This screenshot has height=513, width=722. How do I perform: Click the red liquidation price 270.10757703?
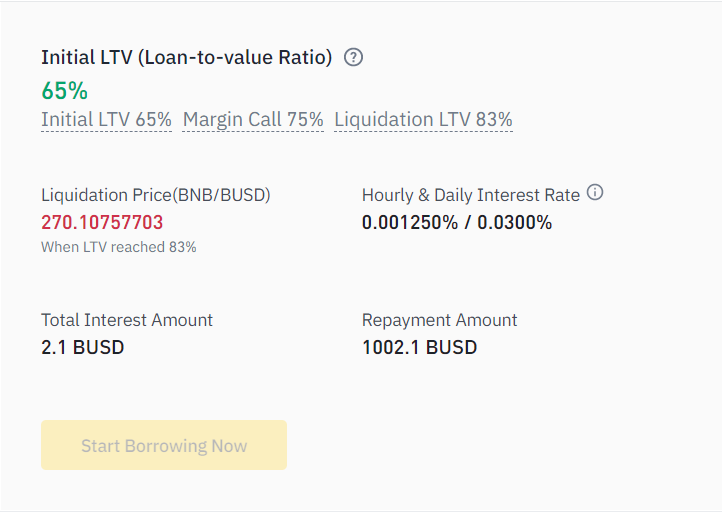[102, 222]
